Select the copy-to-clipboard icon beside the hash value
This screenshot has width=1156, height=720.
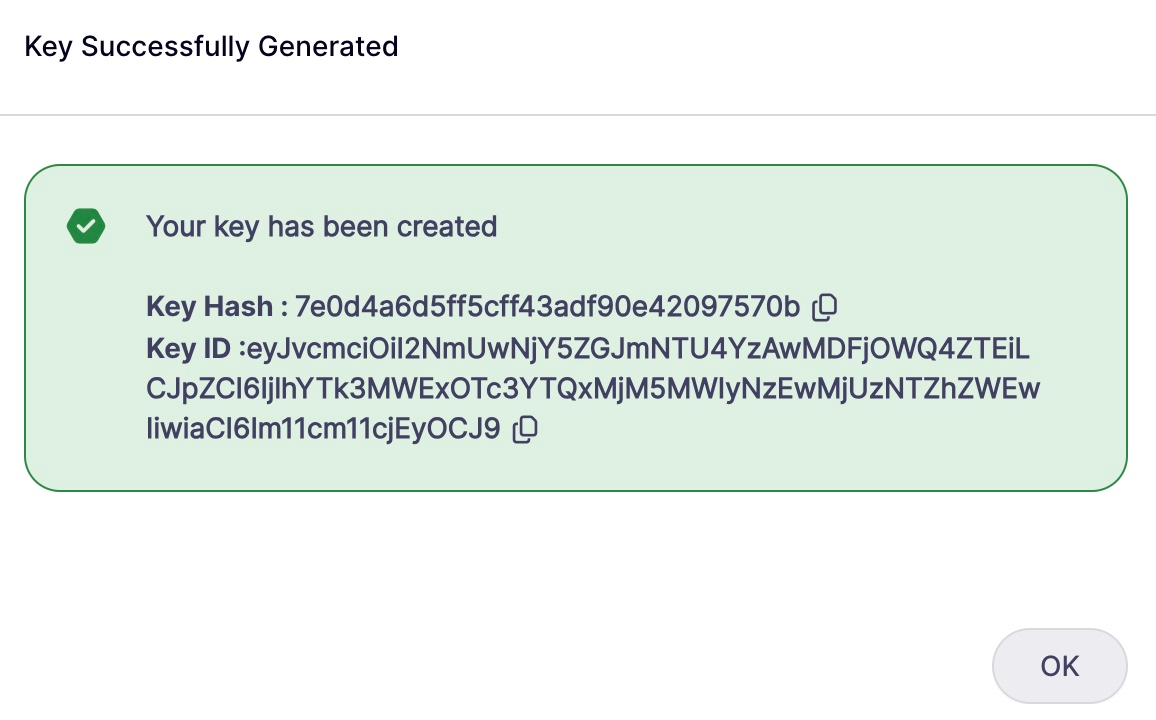pyautogui.click(x=824, y=307)
